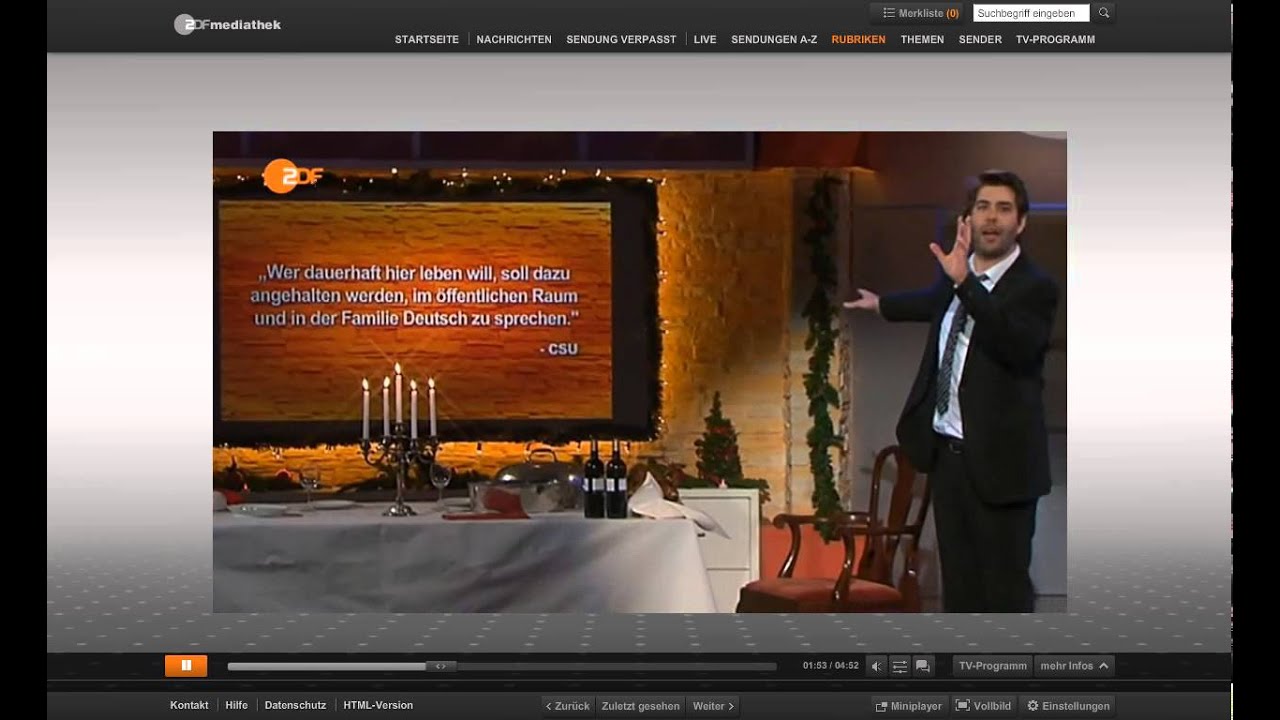The width and height of the screenshot is (1280, 720).
Task: Click the playing video frame
Action: point(640,372)
